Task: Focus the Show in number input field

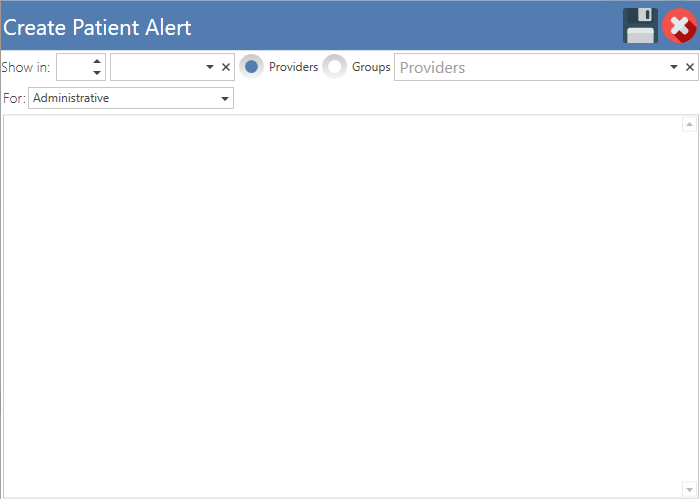Action: pos(74,67)
